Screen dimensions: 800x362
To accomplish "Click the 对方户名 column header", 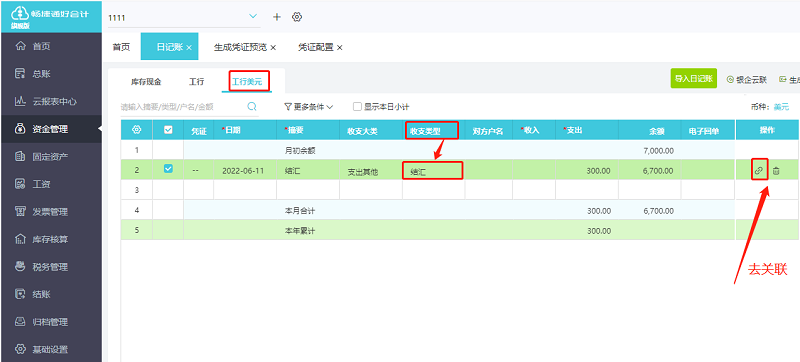I will 488,131.
